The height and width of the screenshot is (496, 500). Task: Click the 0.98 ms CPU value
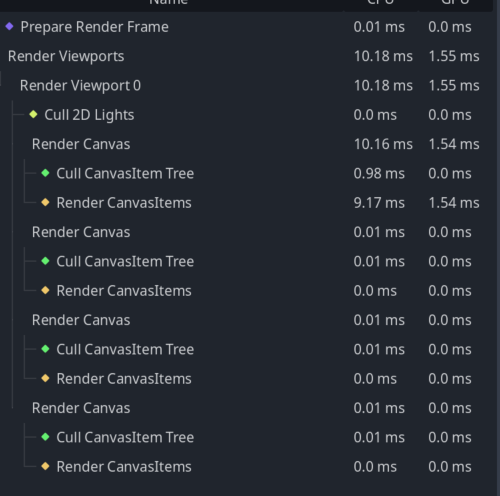click(x=379, y=173)
